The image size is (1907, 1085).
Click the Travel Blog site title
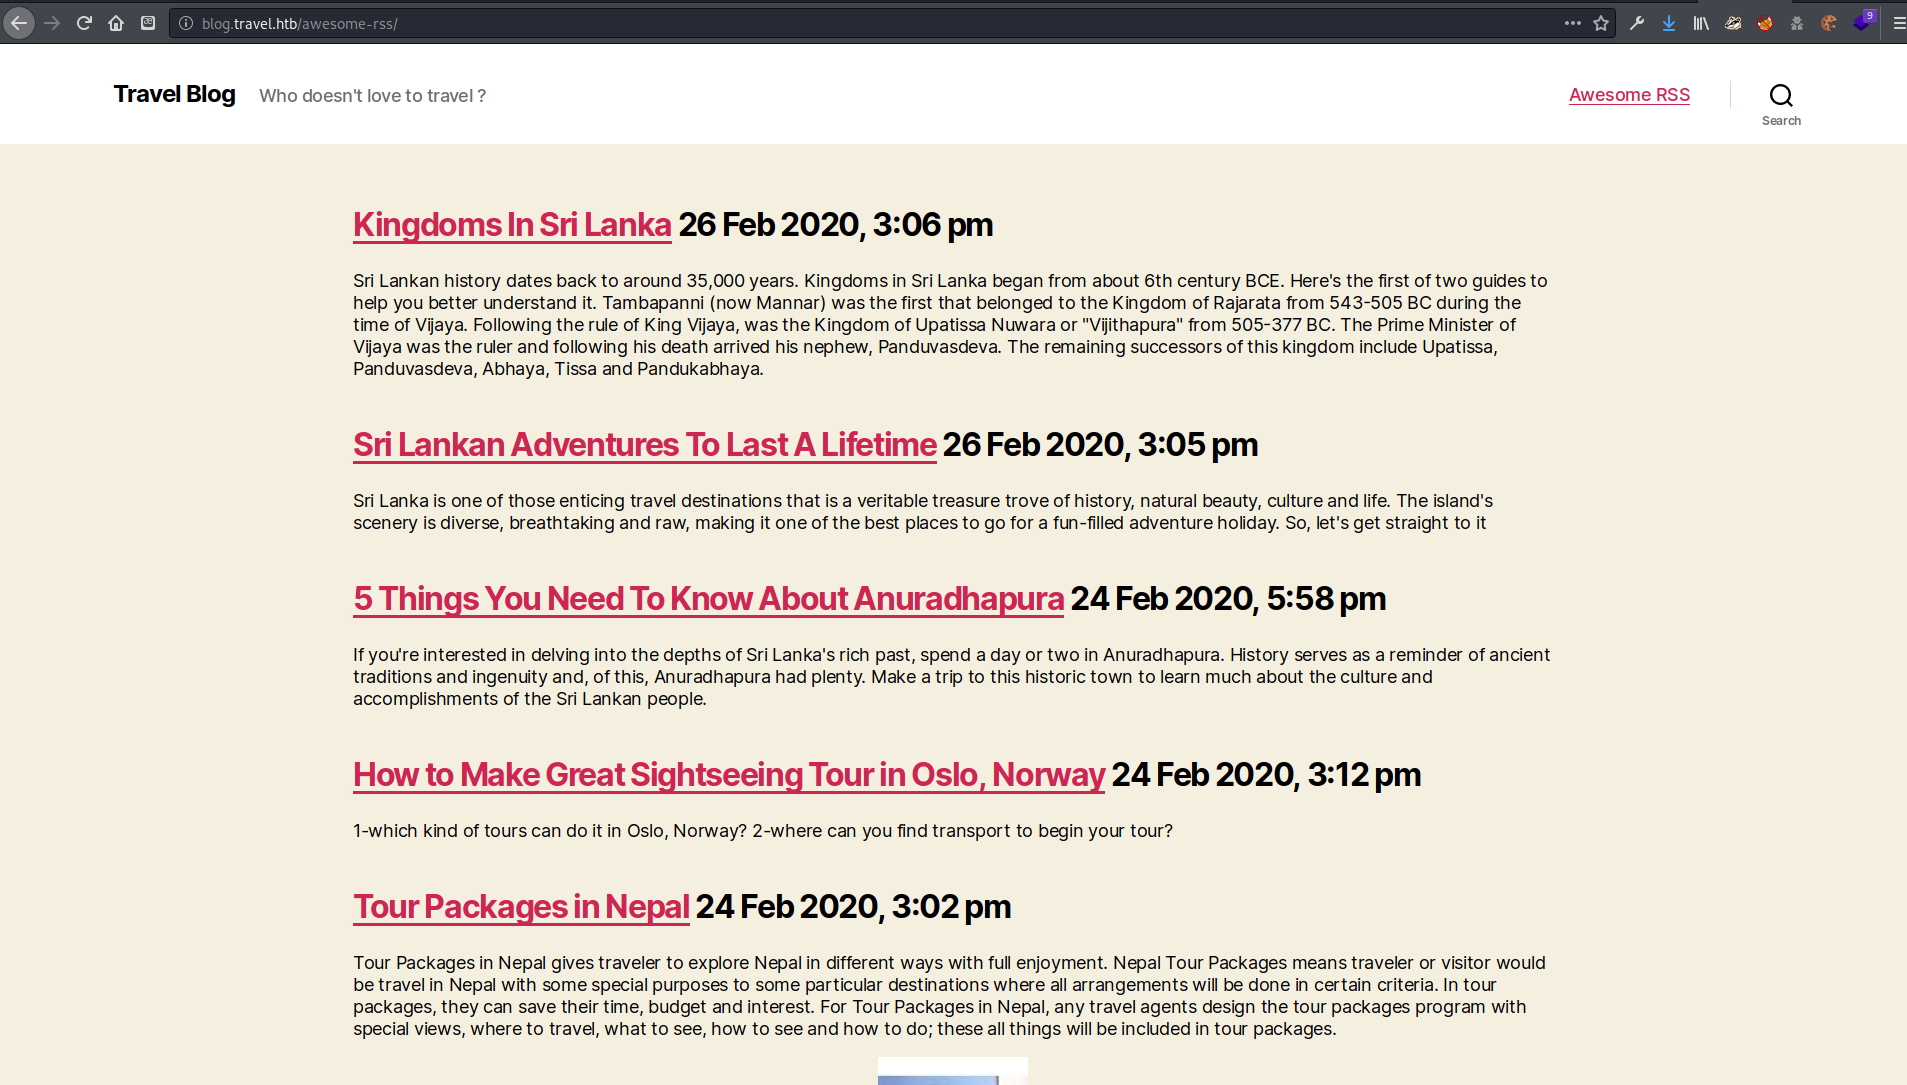pyautogui.click(x=174, y=94)
